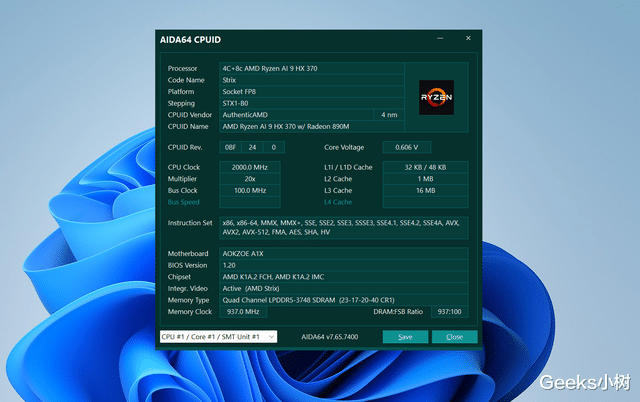Click the AIDA64 v7.65.7400 version label
The width and height of the screenshot is (640, 402).
click(x=330, y=337)
